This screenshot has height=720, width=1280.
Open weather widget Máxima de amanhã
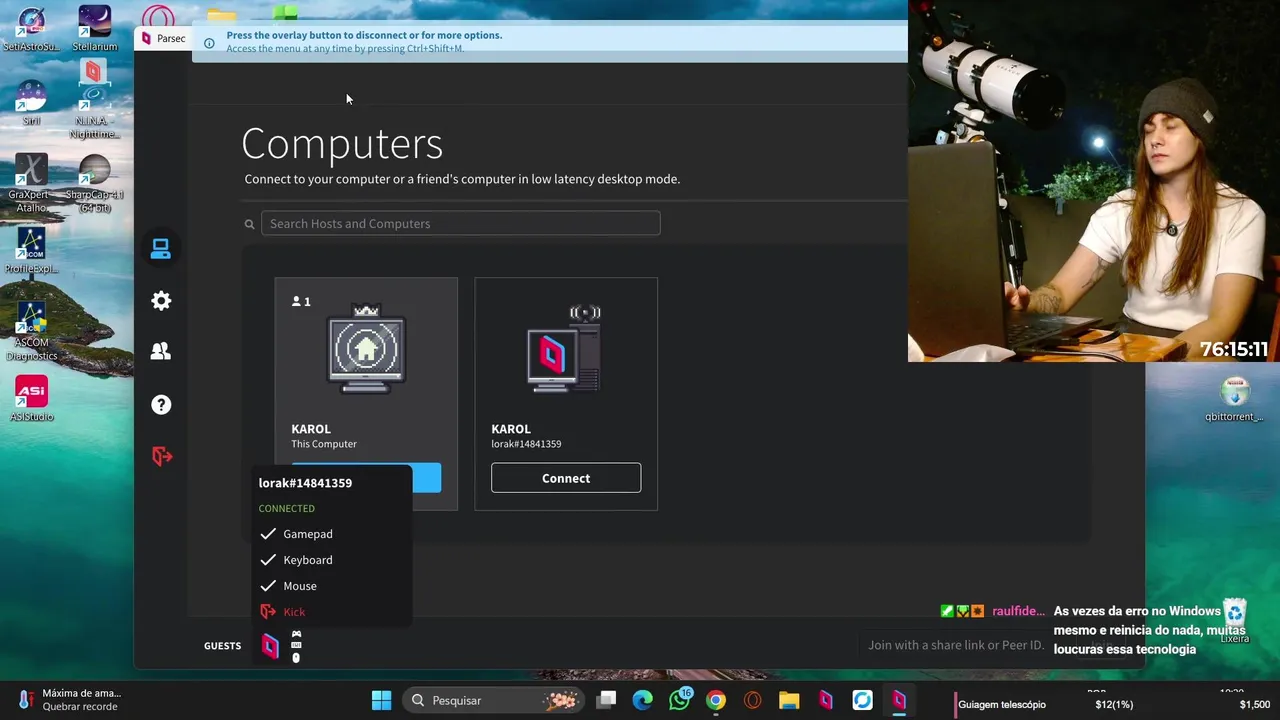pyautogui.click(x=70, y=700)
